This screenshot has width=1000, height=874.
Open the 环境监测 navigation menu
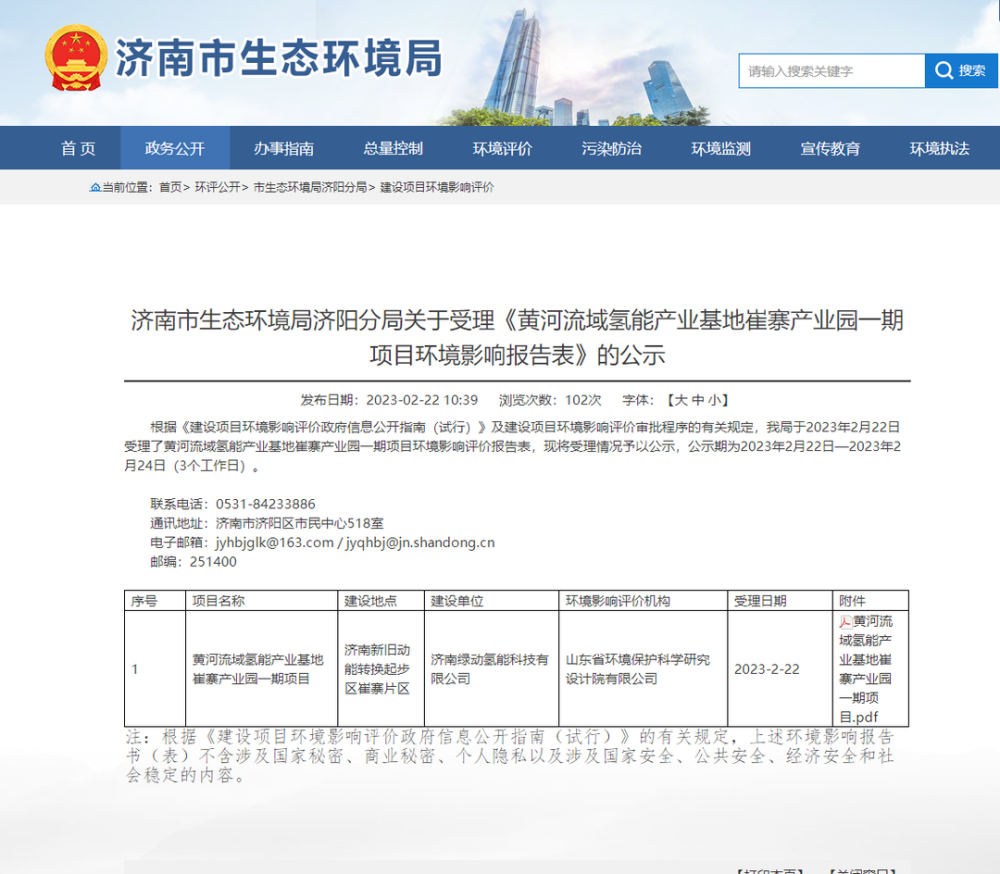pyautogui.click(x=721, y=149)
